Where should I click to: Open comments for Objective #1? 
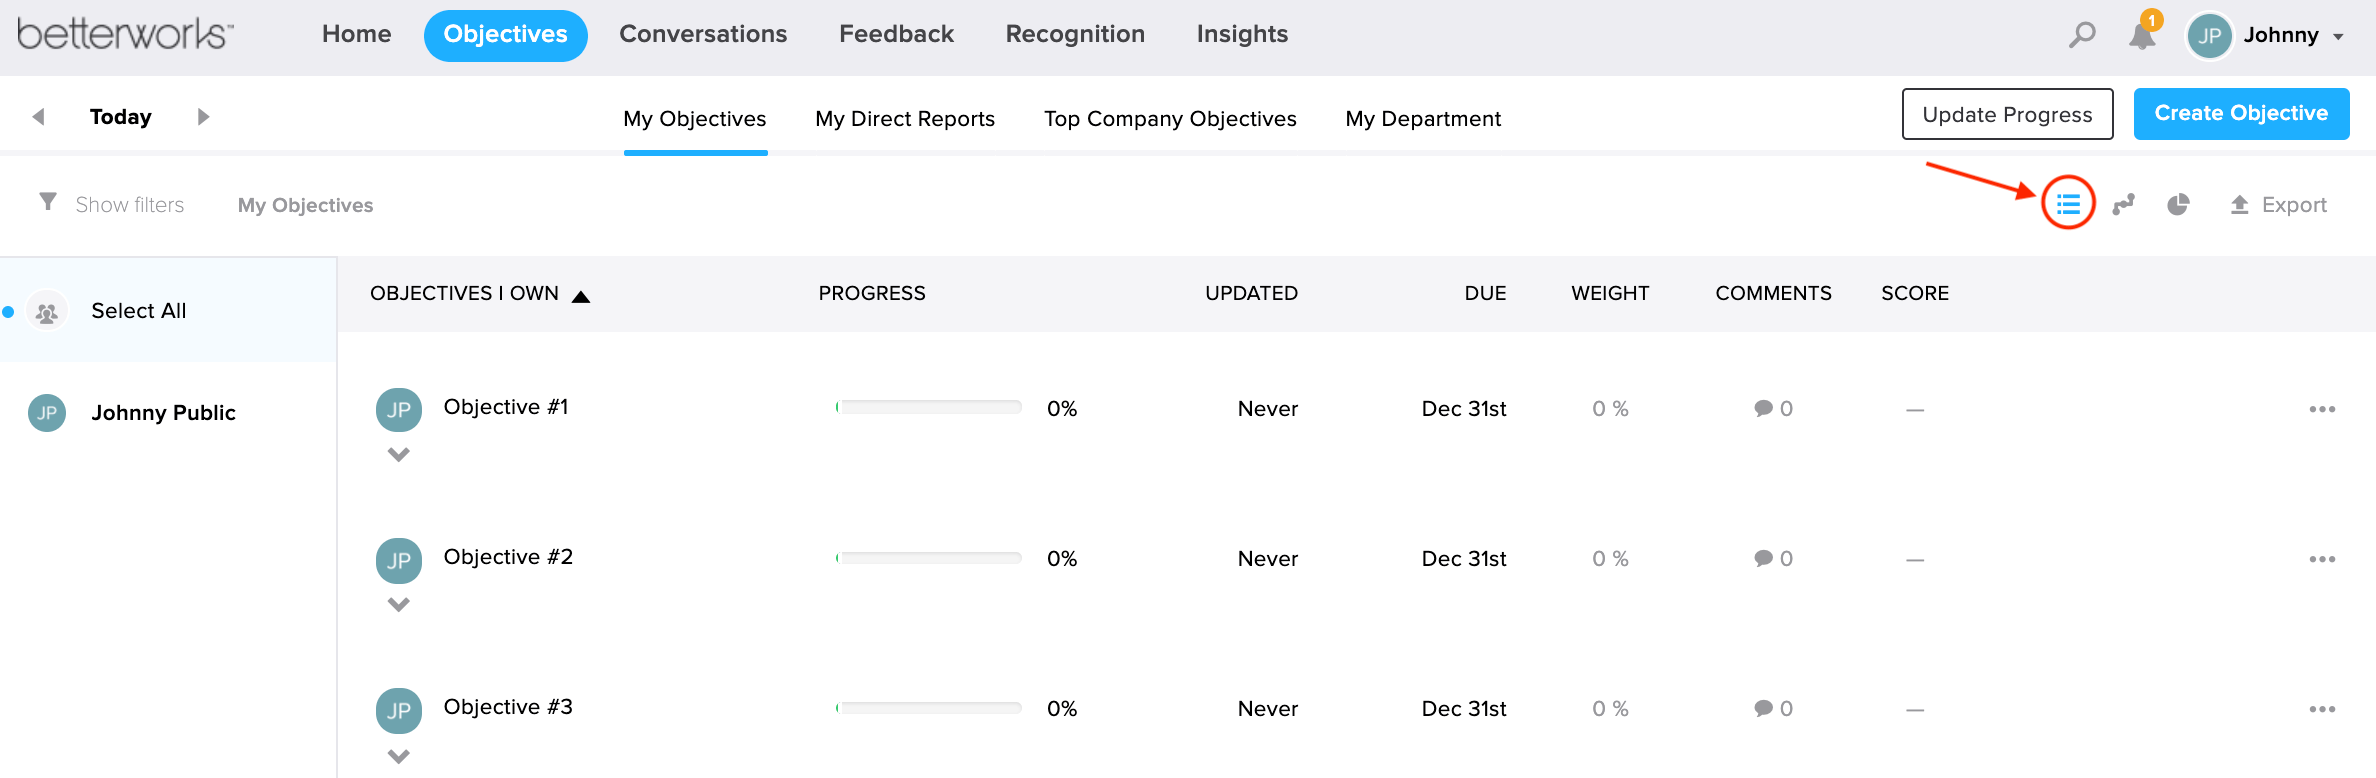(1772, 408)
